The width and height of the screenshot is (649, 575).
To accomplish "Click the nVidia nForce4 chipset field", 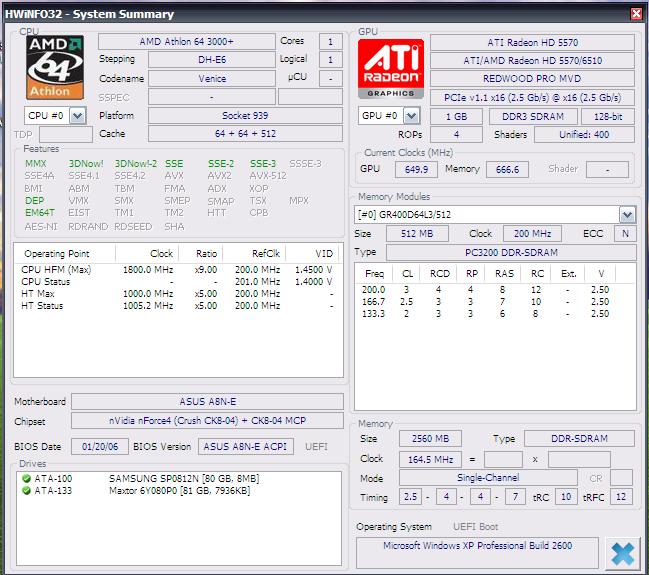I will click(207, 421).
